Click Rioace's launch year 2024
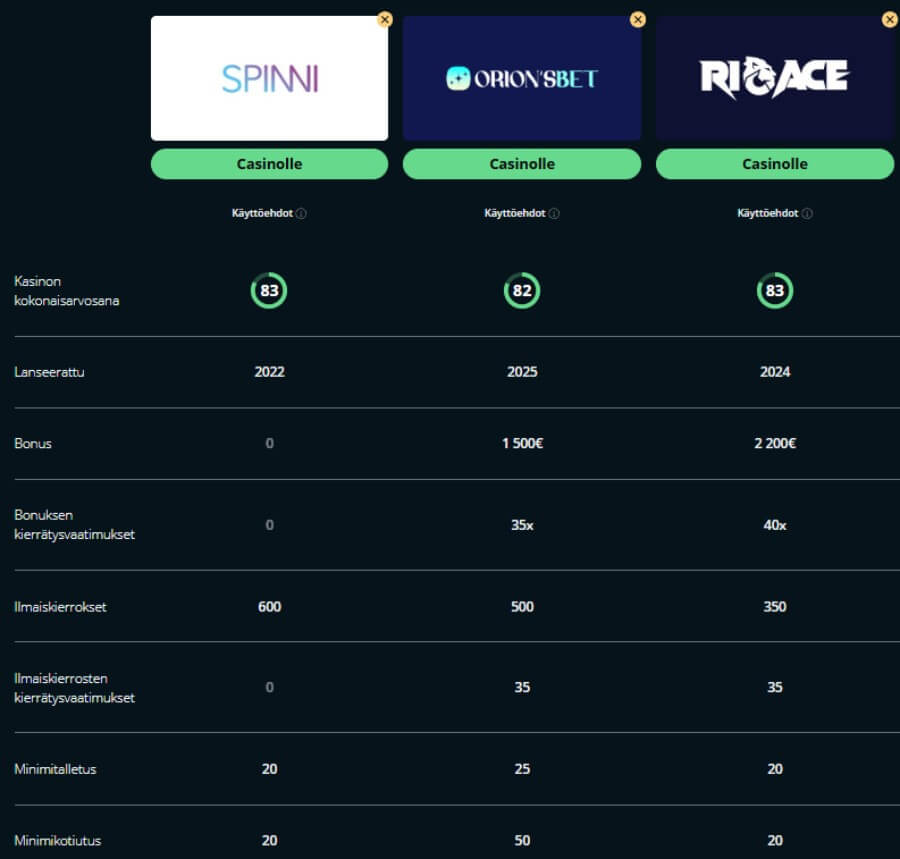Image resolution: width=900 pixels, height=859 pixels. [x=775, y=372]
